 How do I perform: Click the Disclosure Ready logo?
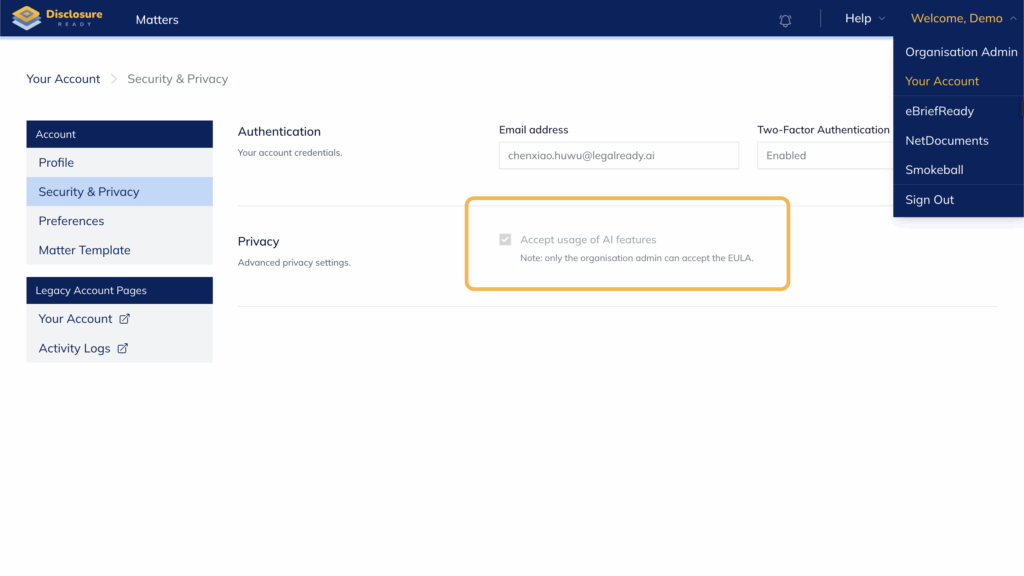pos(56,19)
